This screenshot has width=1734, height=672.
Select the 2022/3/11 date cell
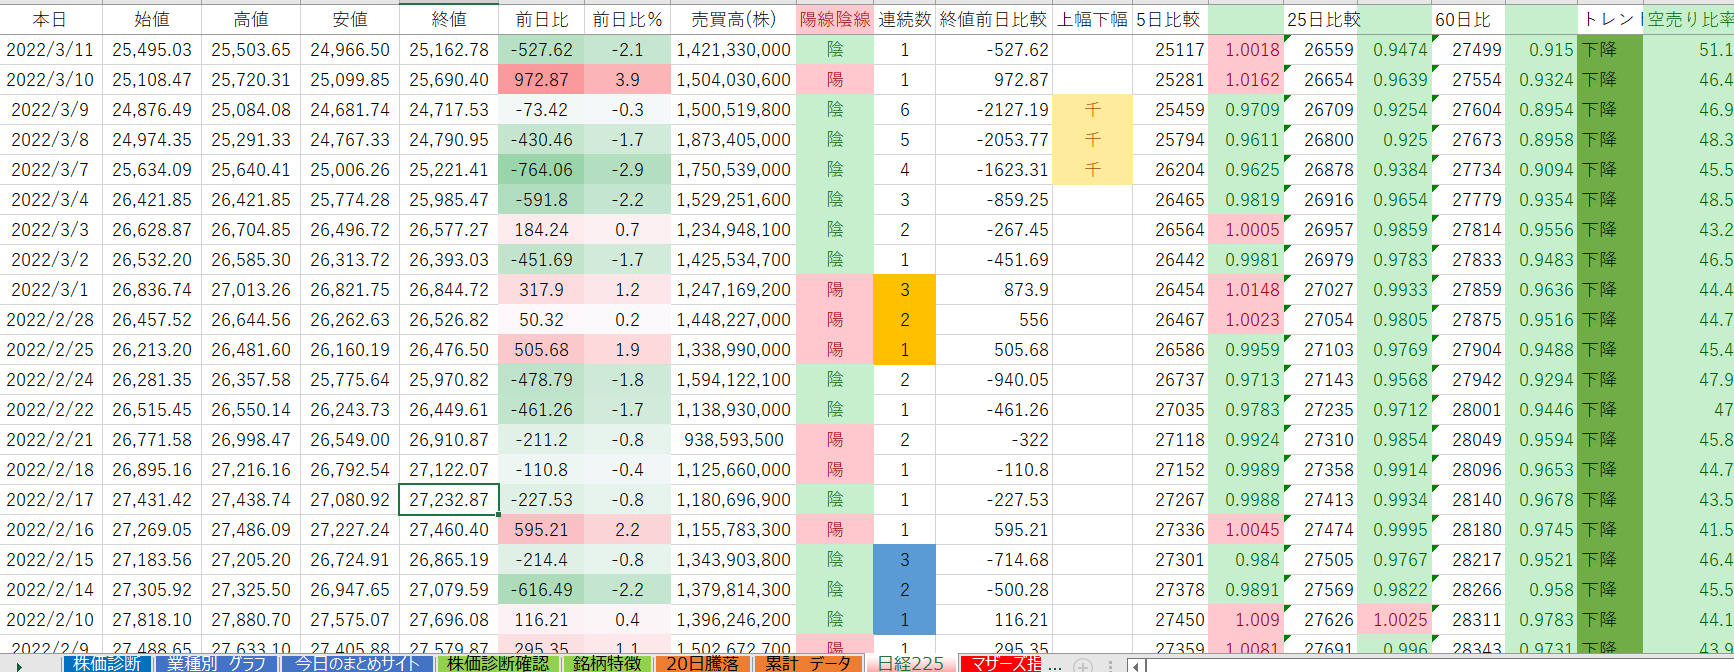pos(50,49)
